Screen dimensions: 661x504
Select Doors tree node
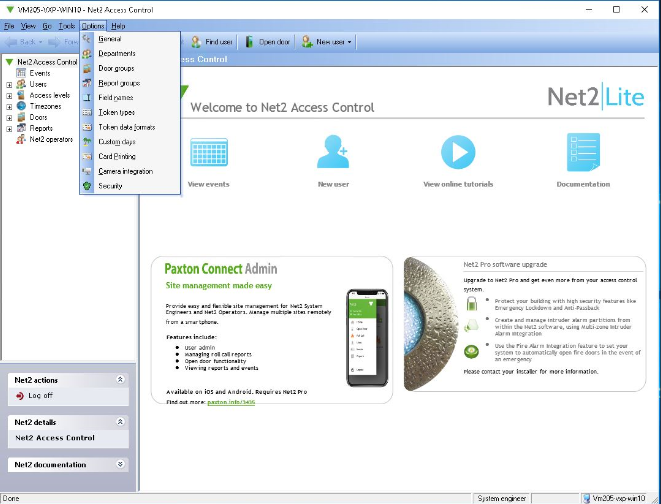(x=38, y=117)
